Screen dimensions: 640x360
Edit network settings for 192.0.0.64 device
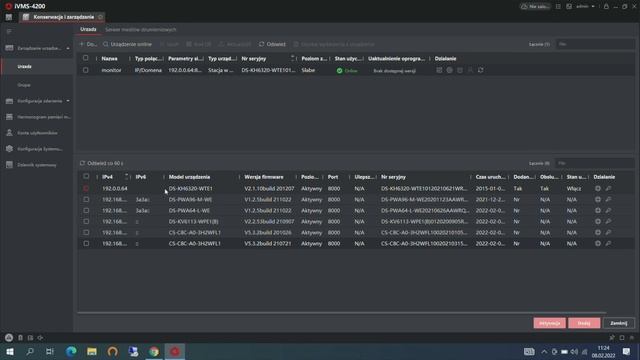[598, 189]
